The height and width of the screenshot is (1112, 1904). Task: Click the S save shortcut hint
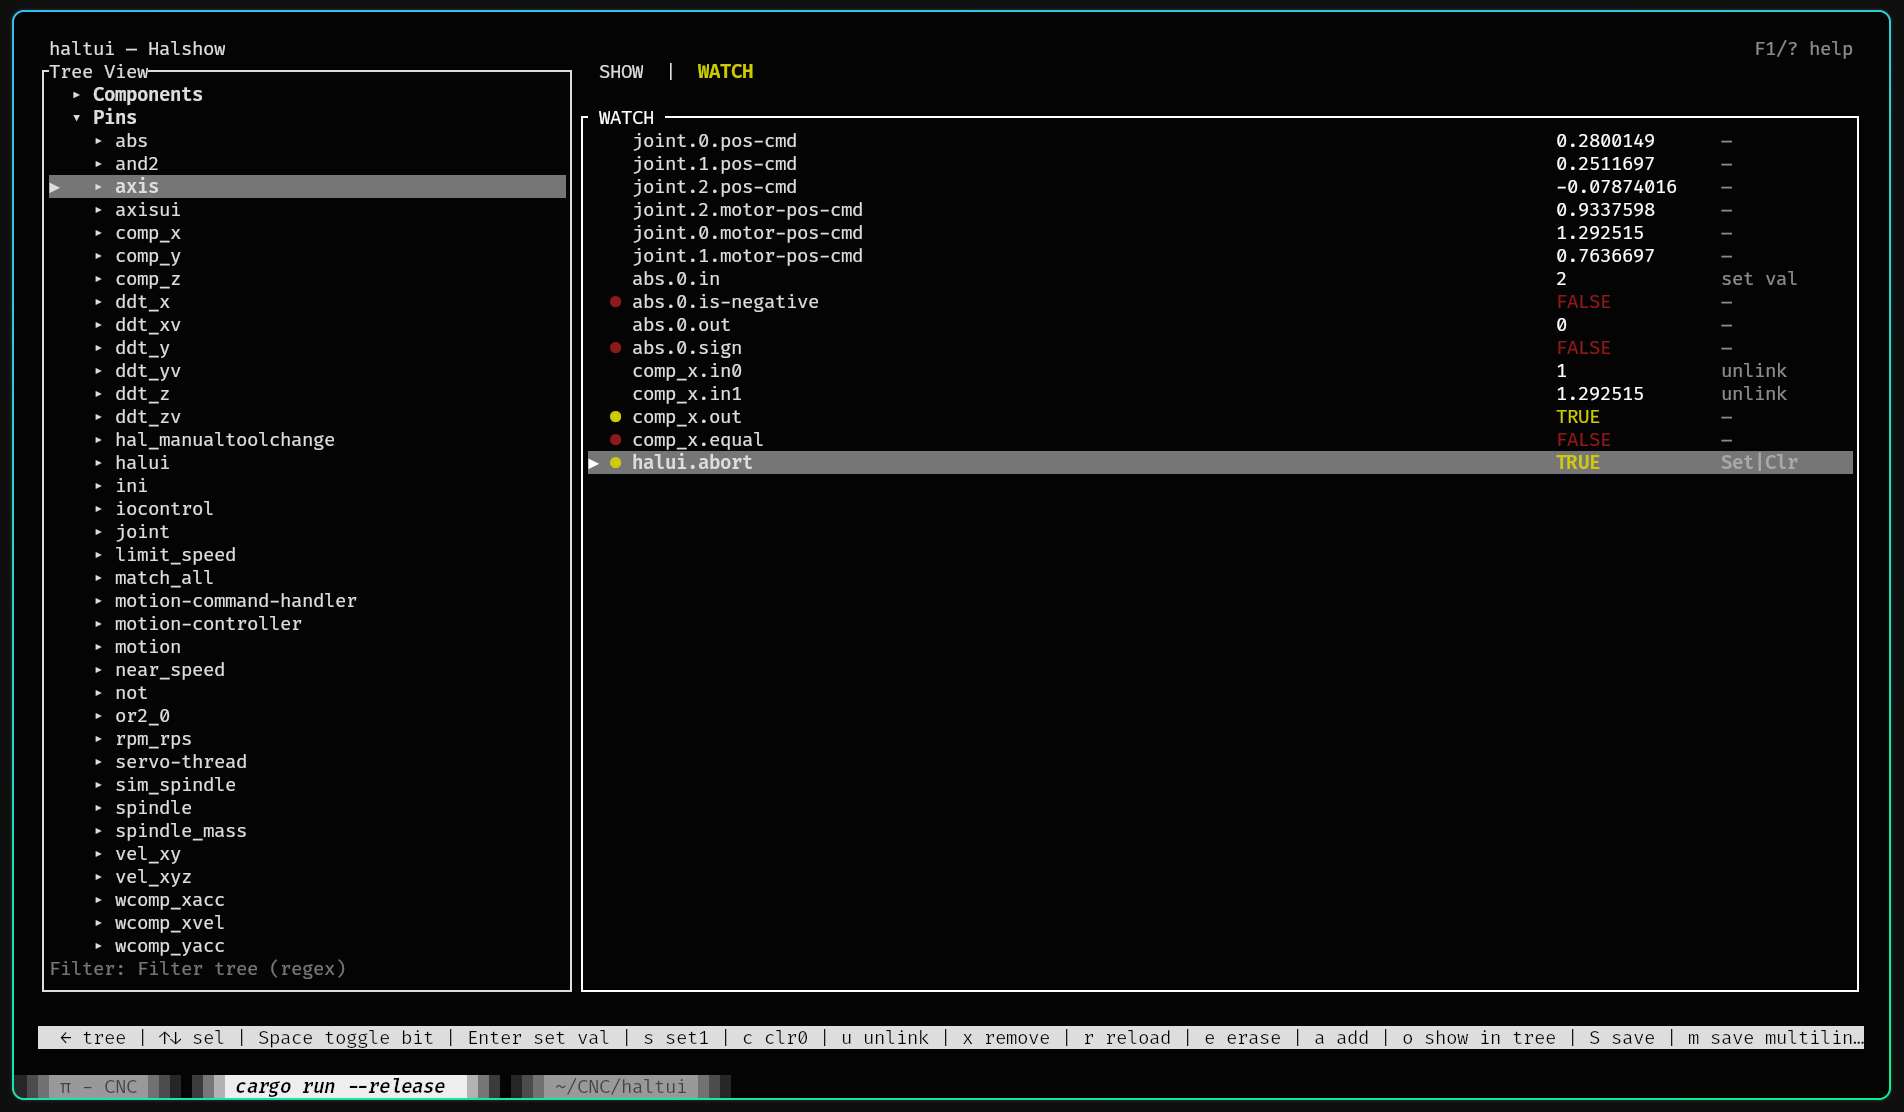pos(1622,1038)
